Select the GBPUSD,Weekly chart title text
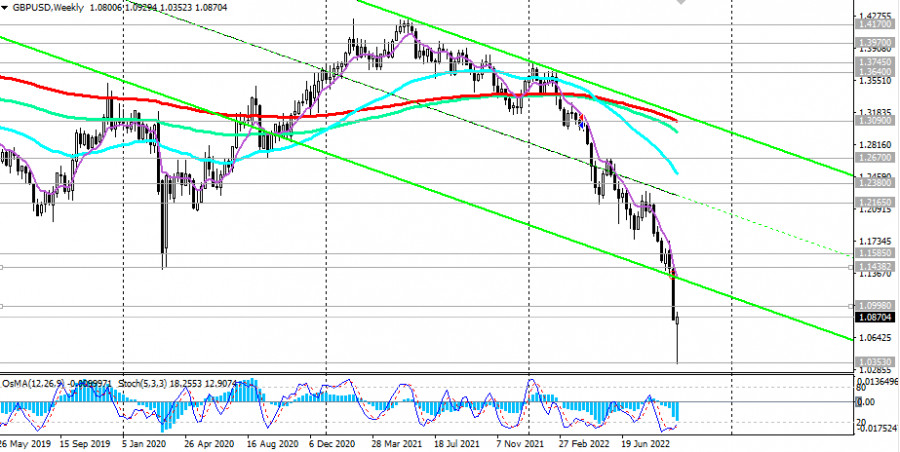The height and width of the screenshot is (452, 900). click(50, 6)
